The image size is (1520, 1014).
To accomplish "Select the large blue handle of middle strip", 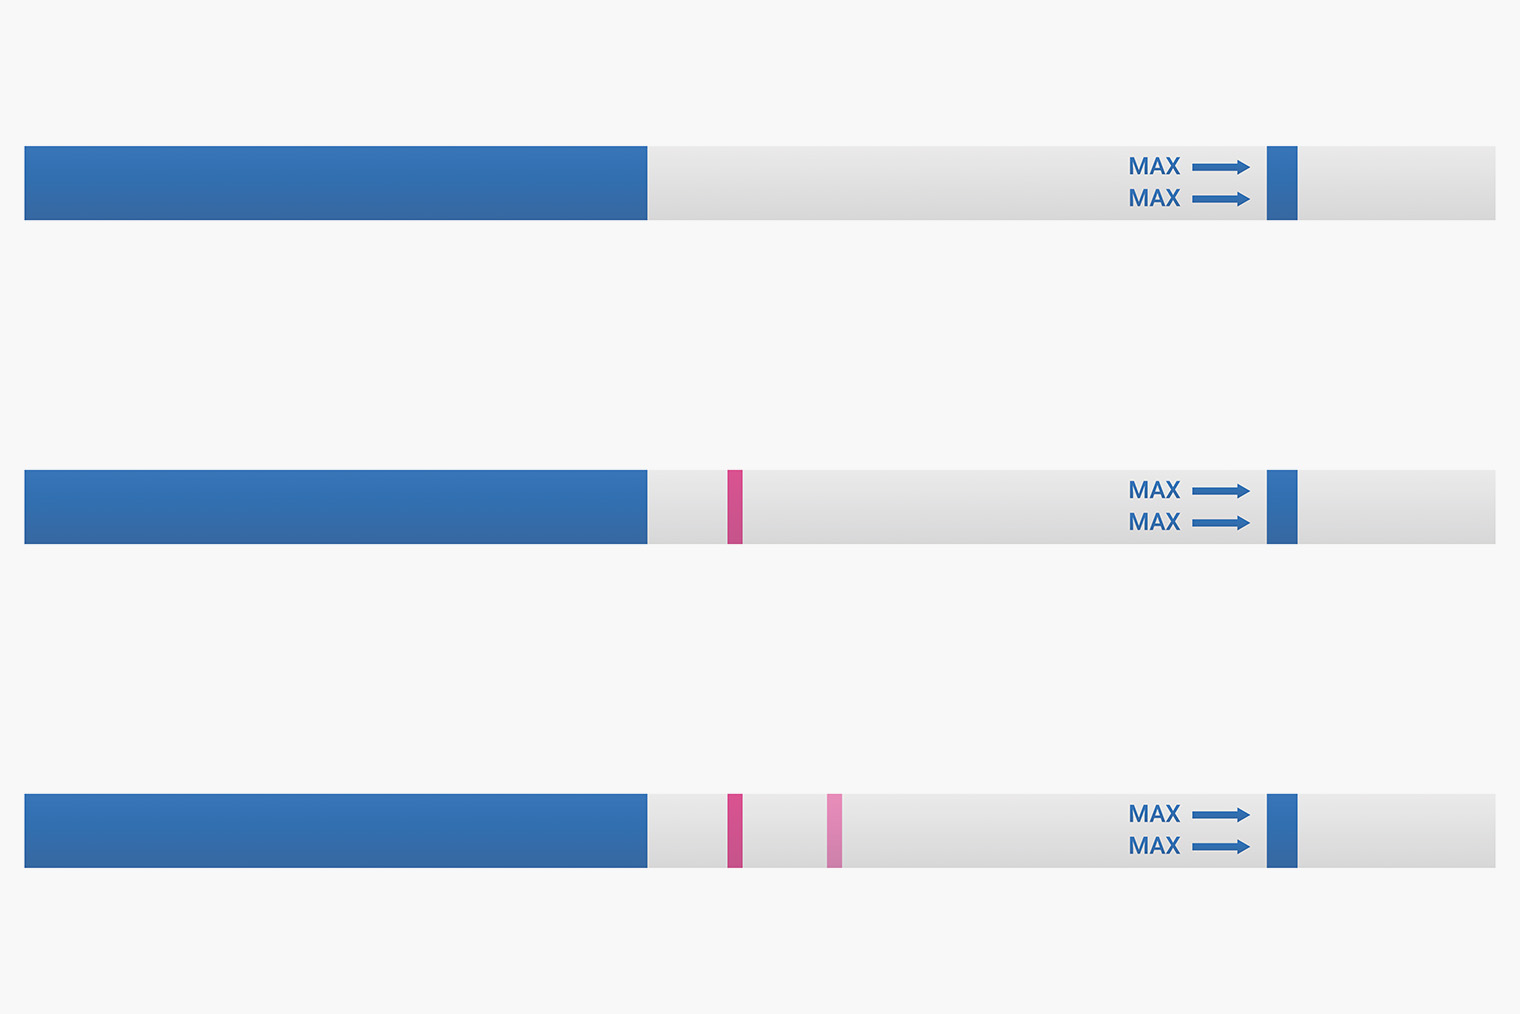I will point(336,507).
